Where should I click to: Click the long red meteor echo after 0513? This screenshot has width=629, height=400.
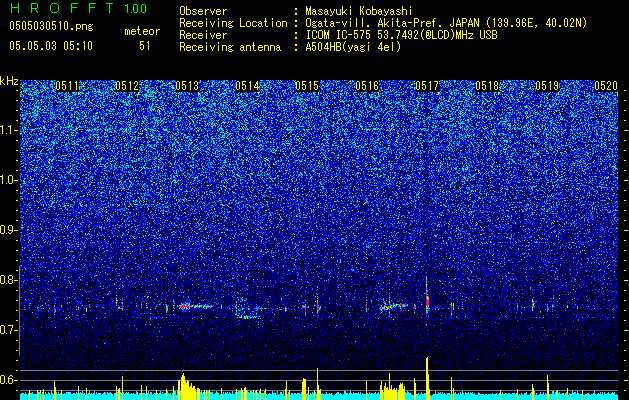tap(195, 307)
